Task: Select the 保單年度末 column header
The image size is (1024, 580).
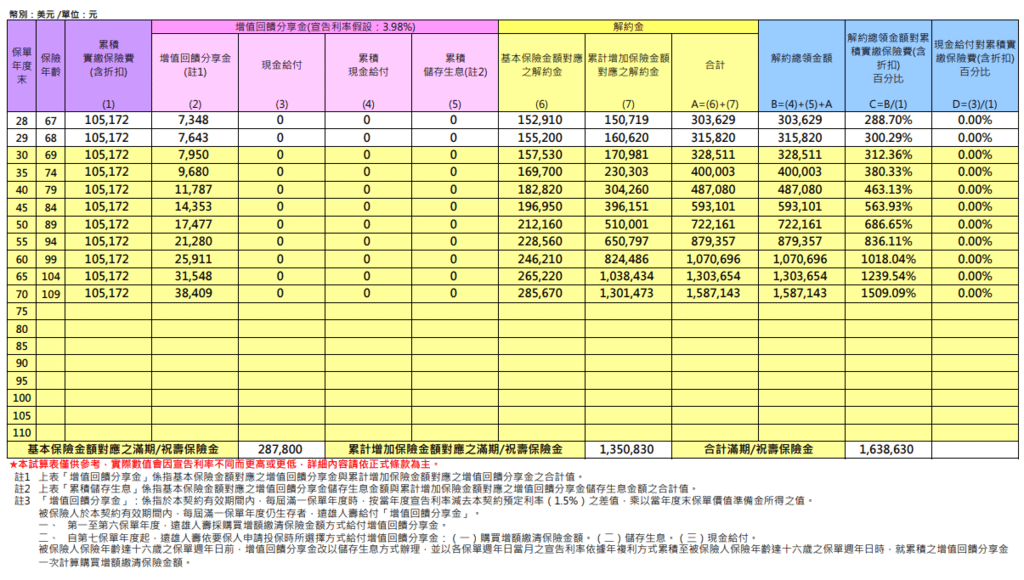Action: pyautogui.click(x=22, y=65)
